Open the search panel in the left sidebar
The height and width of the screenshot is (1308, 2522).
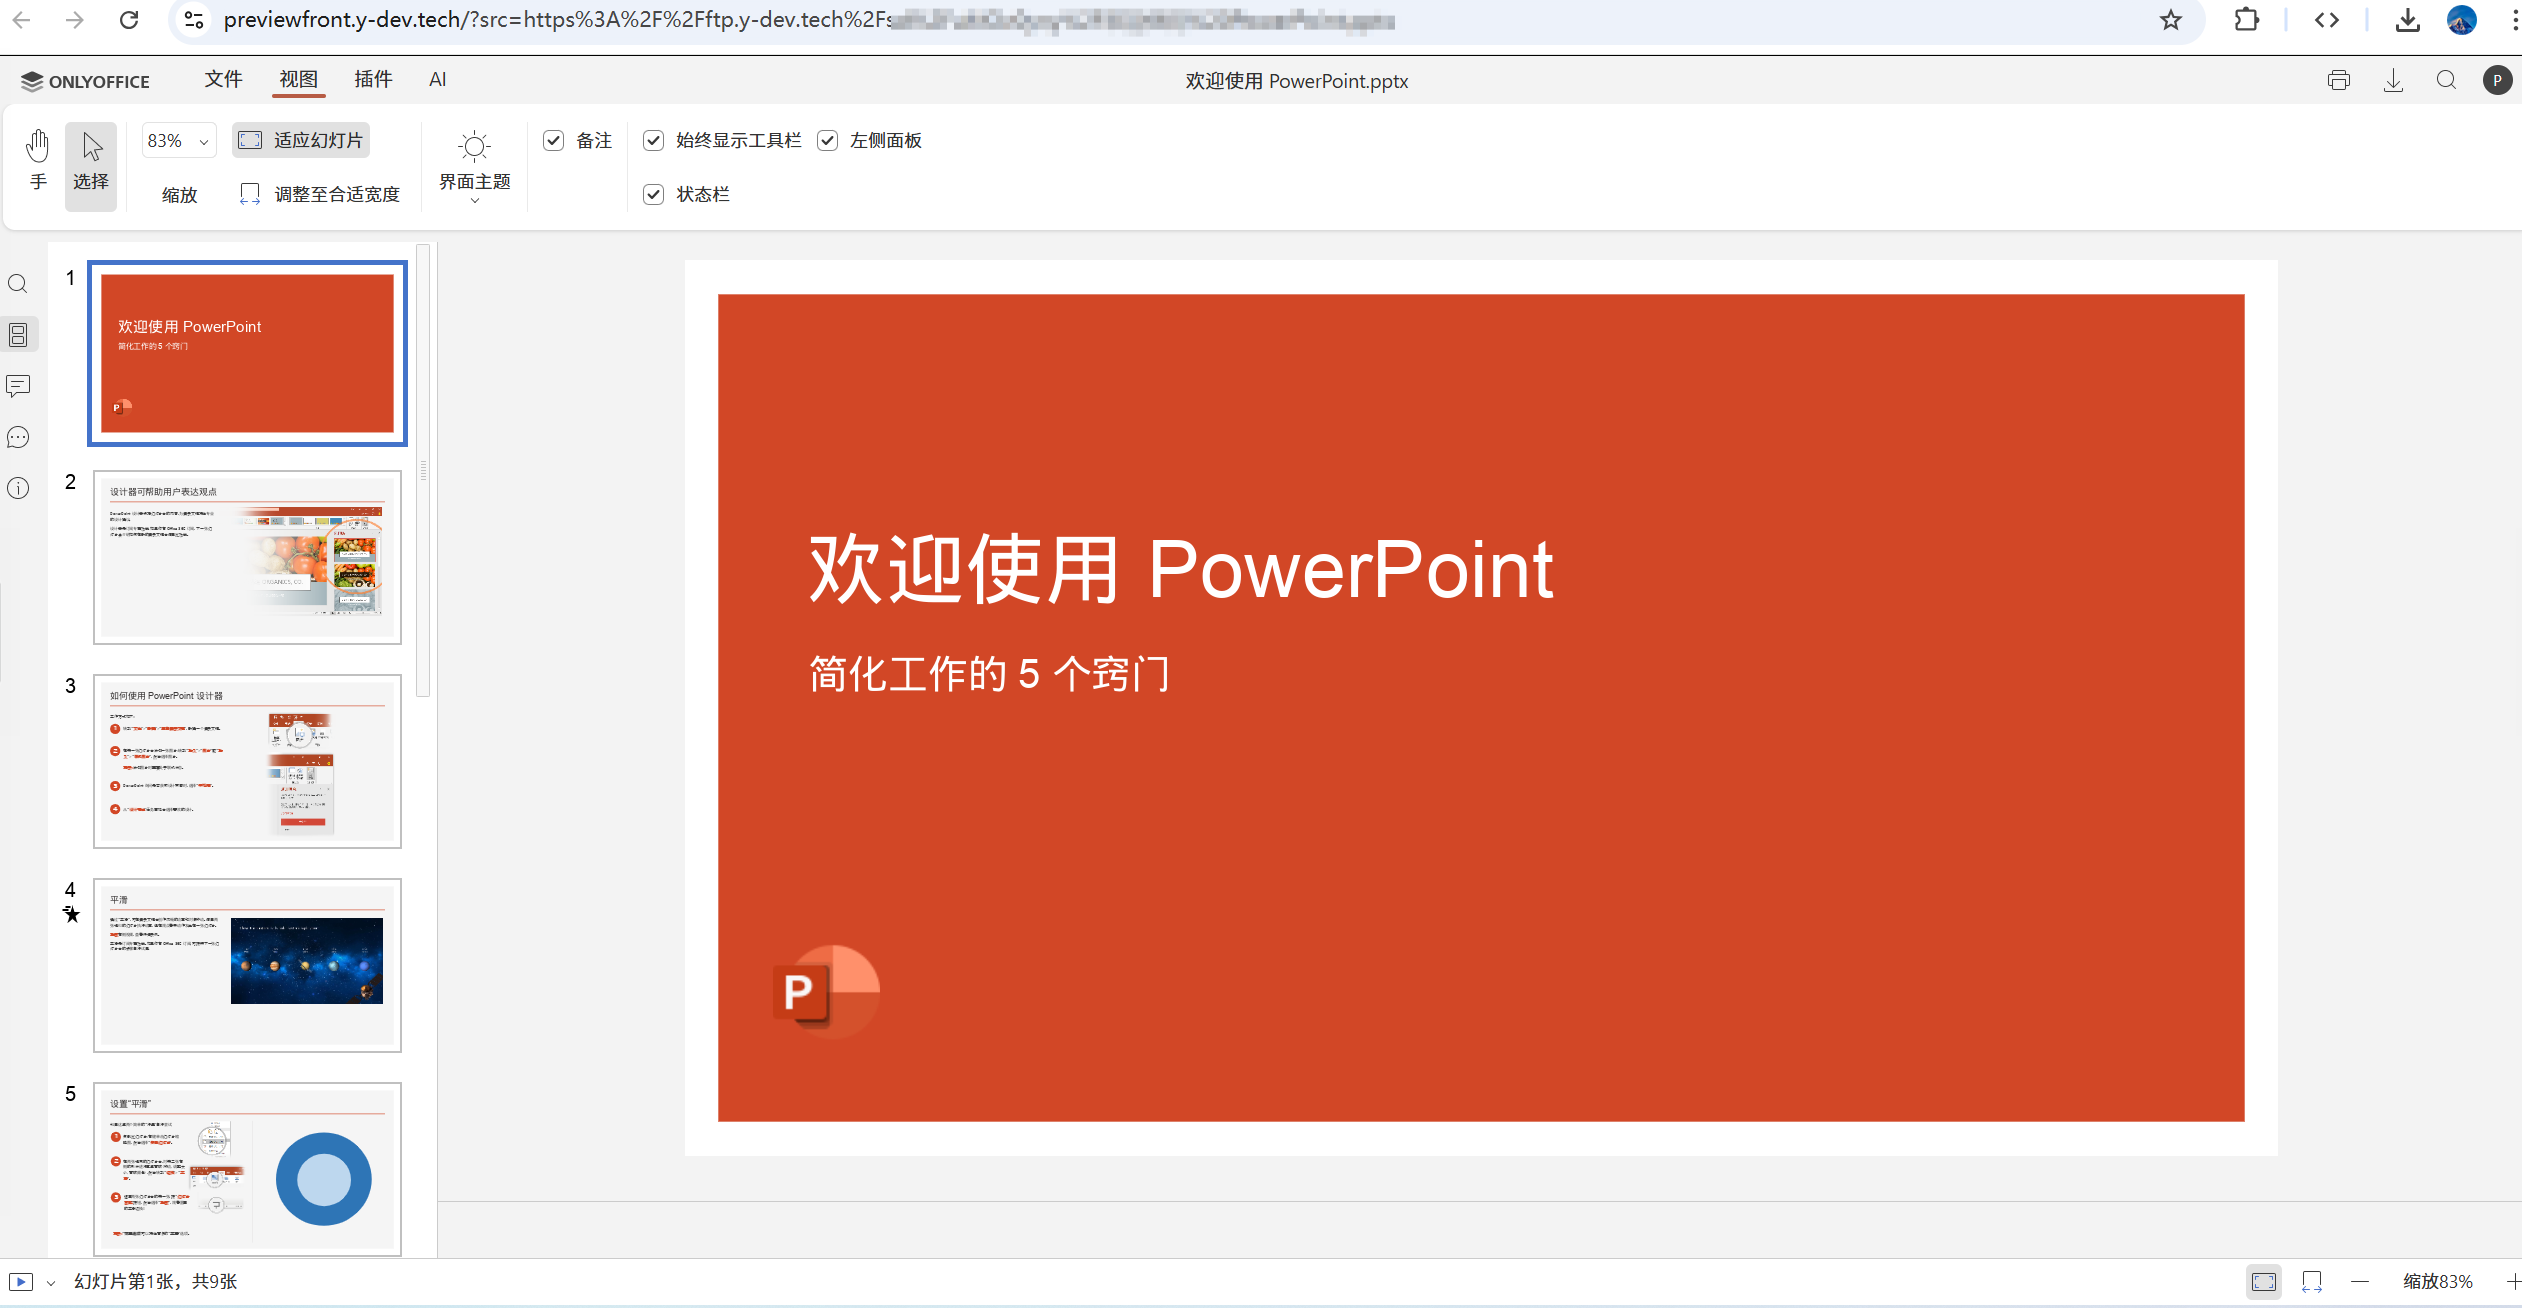tap(18, 284)
